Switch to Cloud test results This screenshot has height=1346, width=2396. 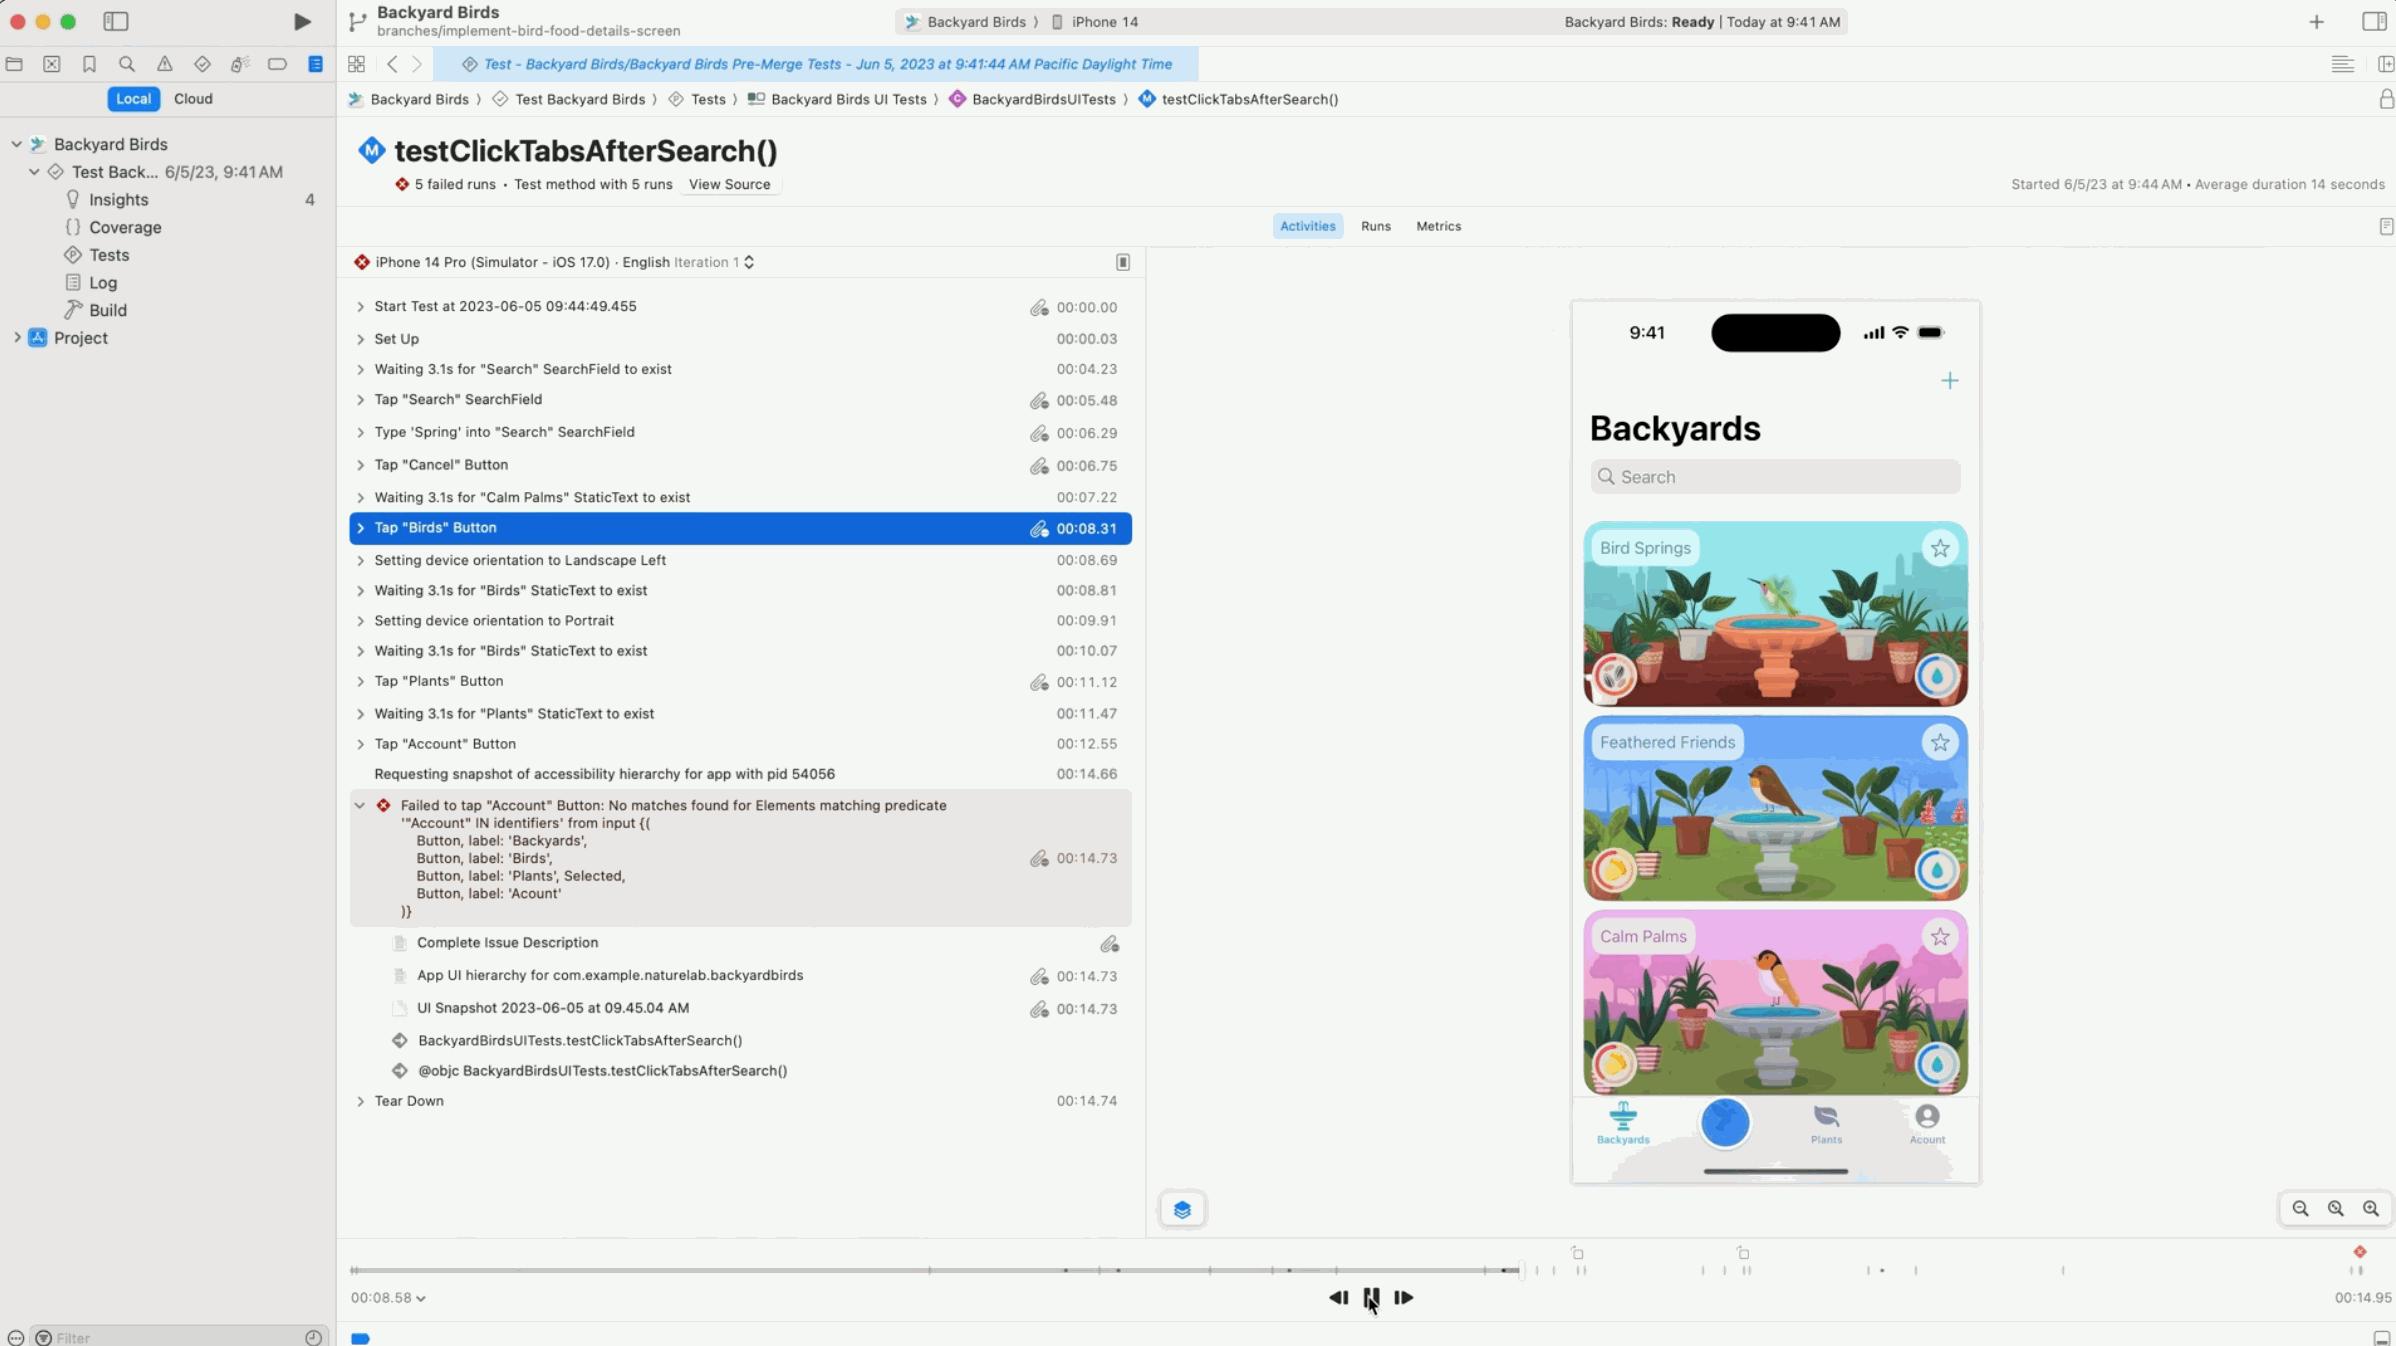pyautogui.click(x=193, y=99)
